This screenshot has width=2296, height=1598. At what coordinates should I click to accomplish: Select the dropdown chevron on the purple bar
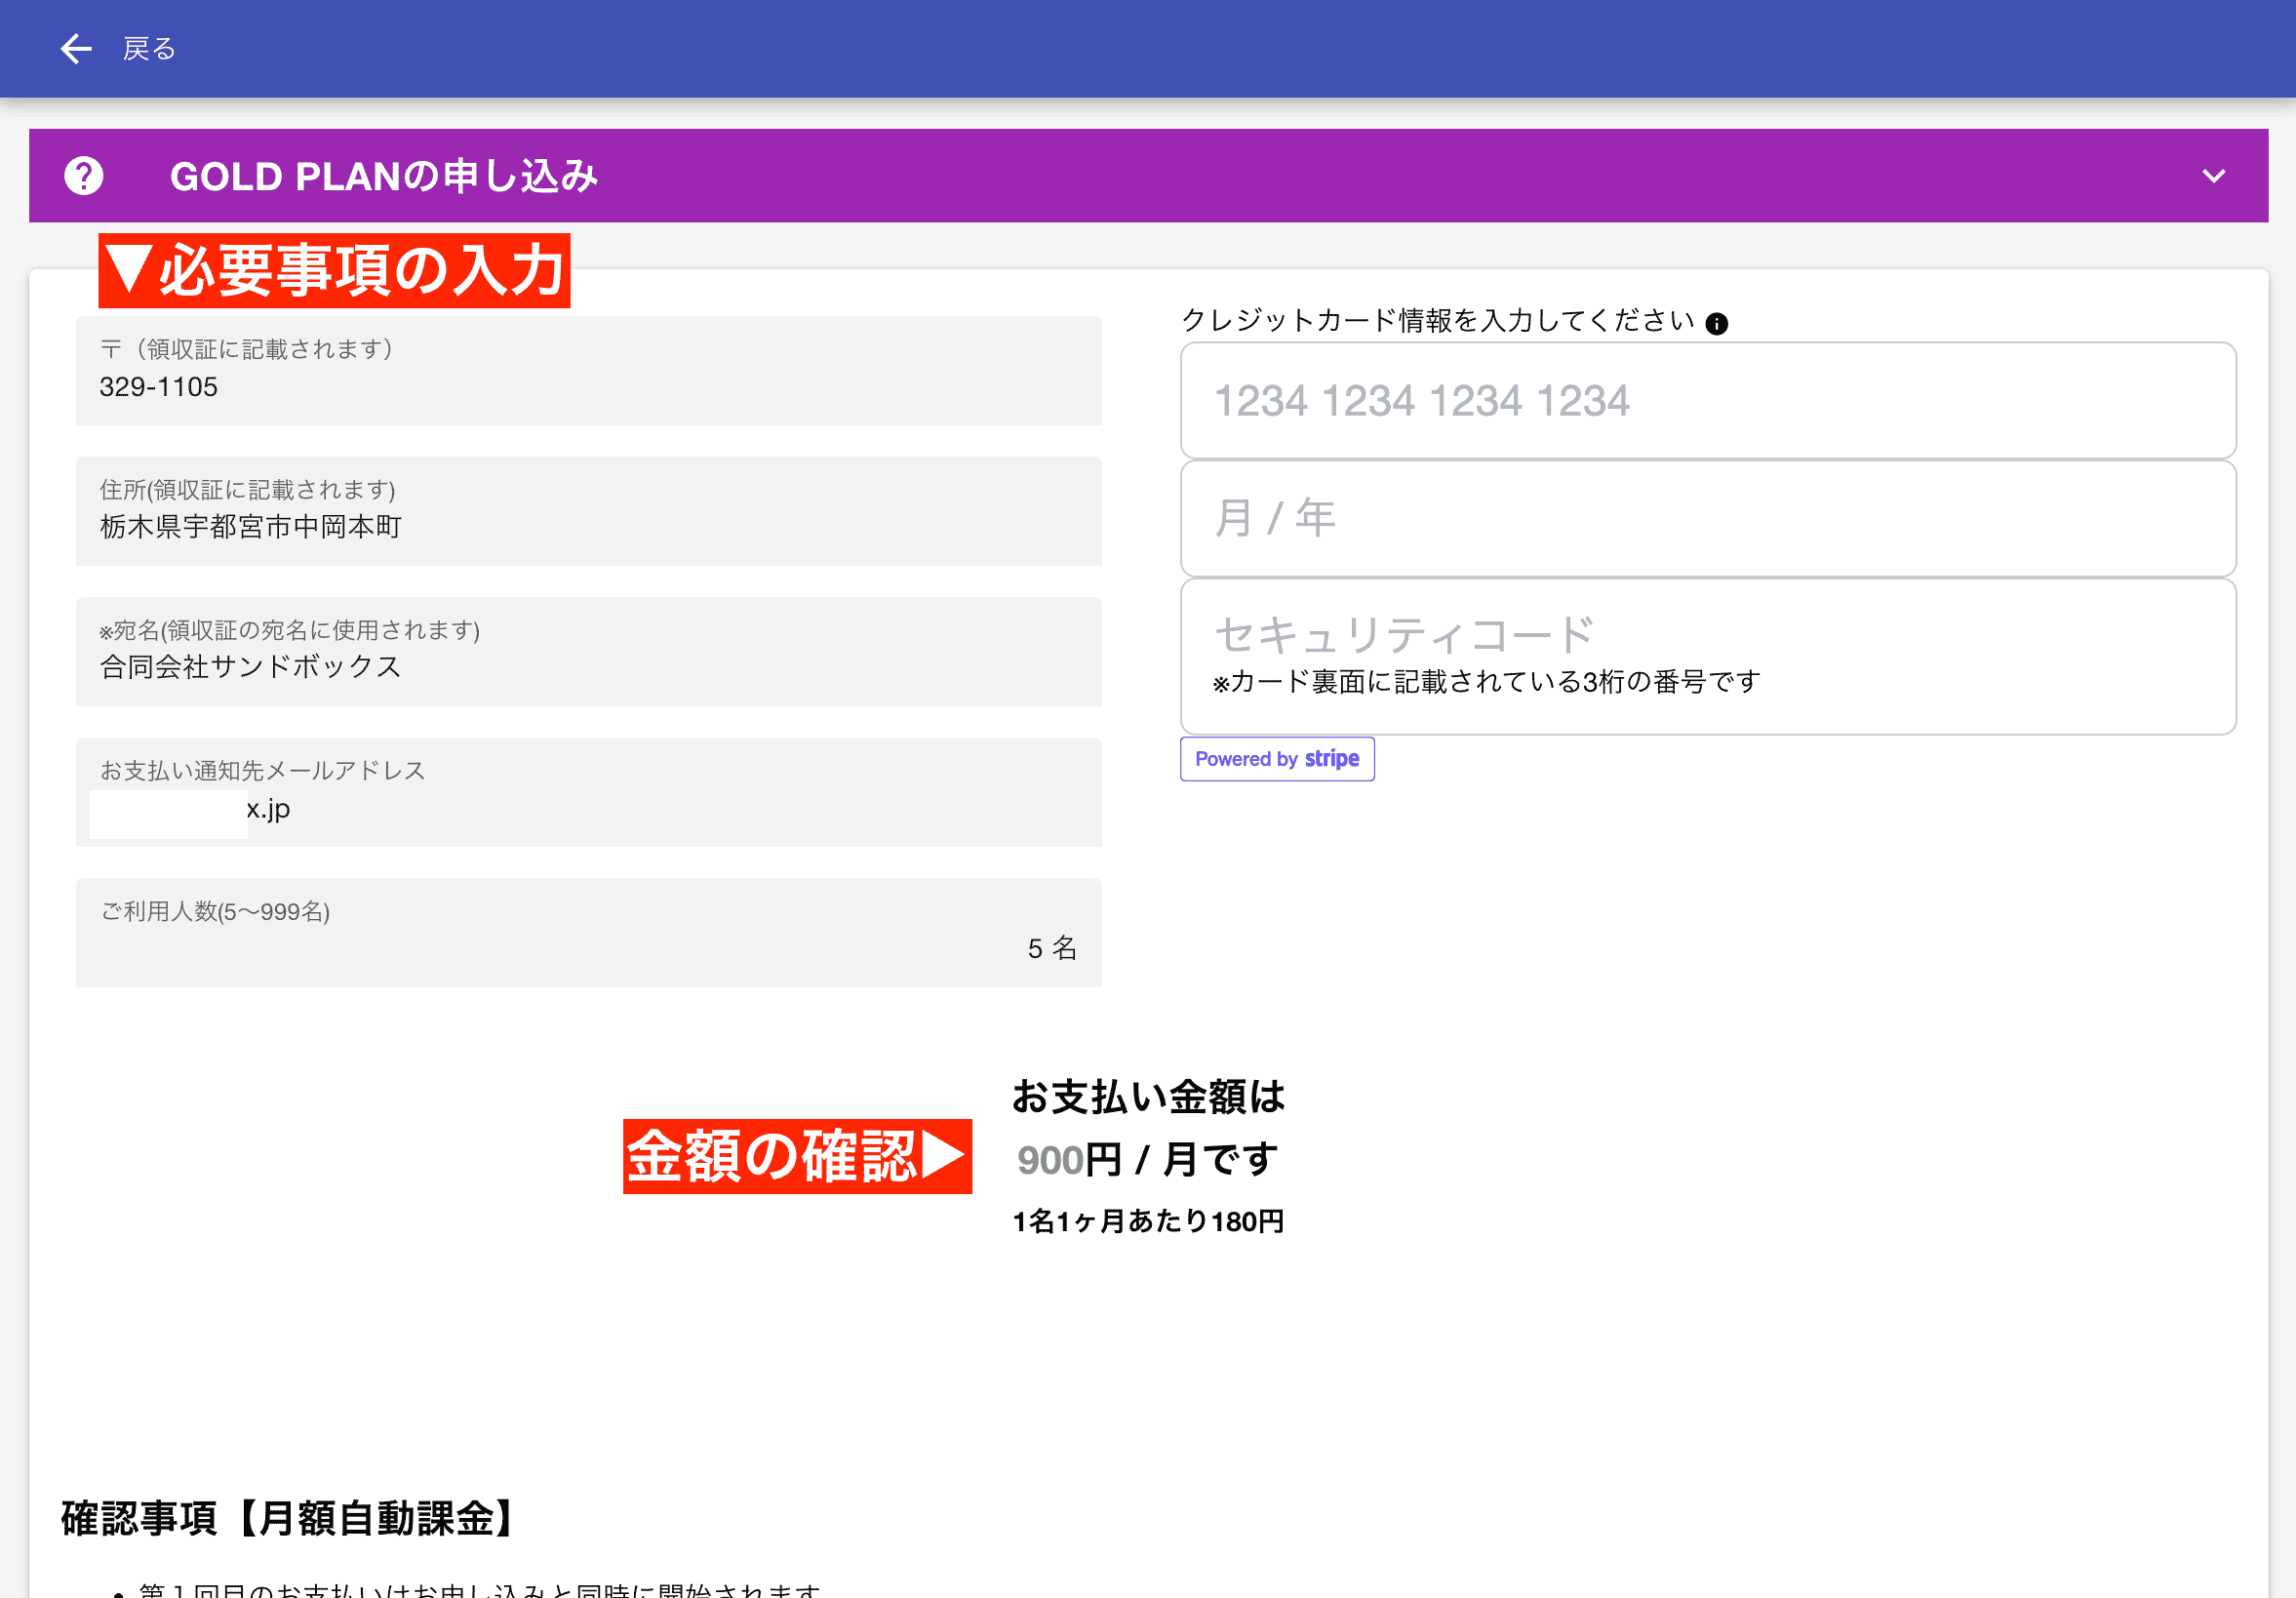2214,175
